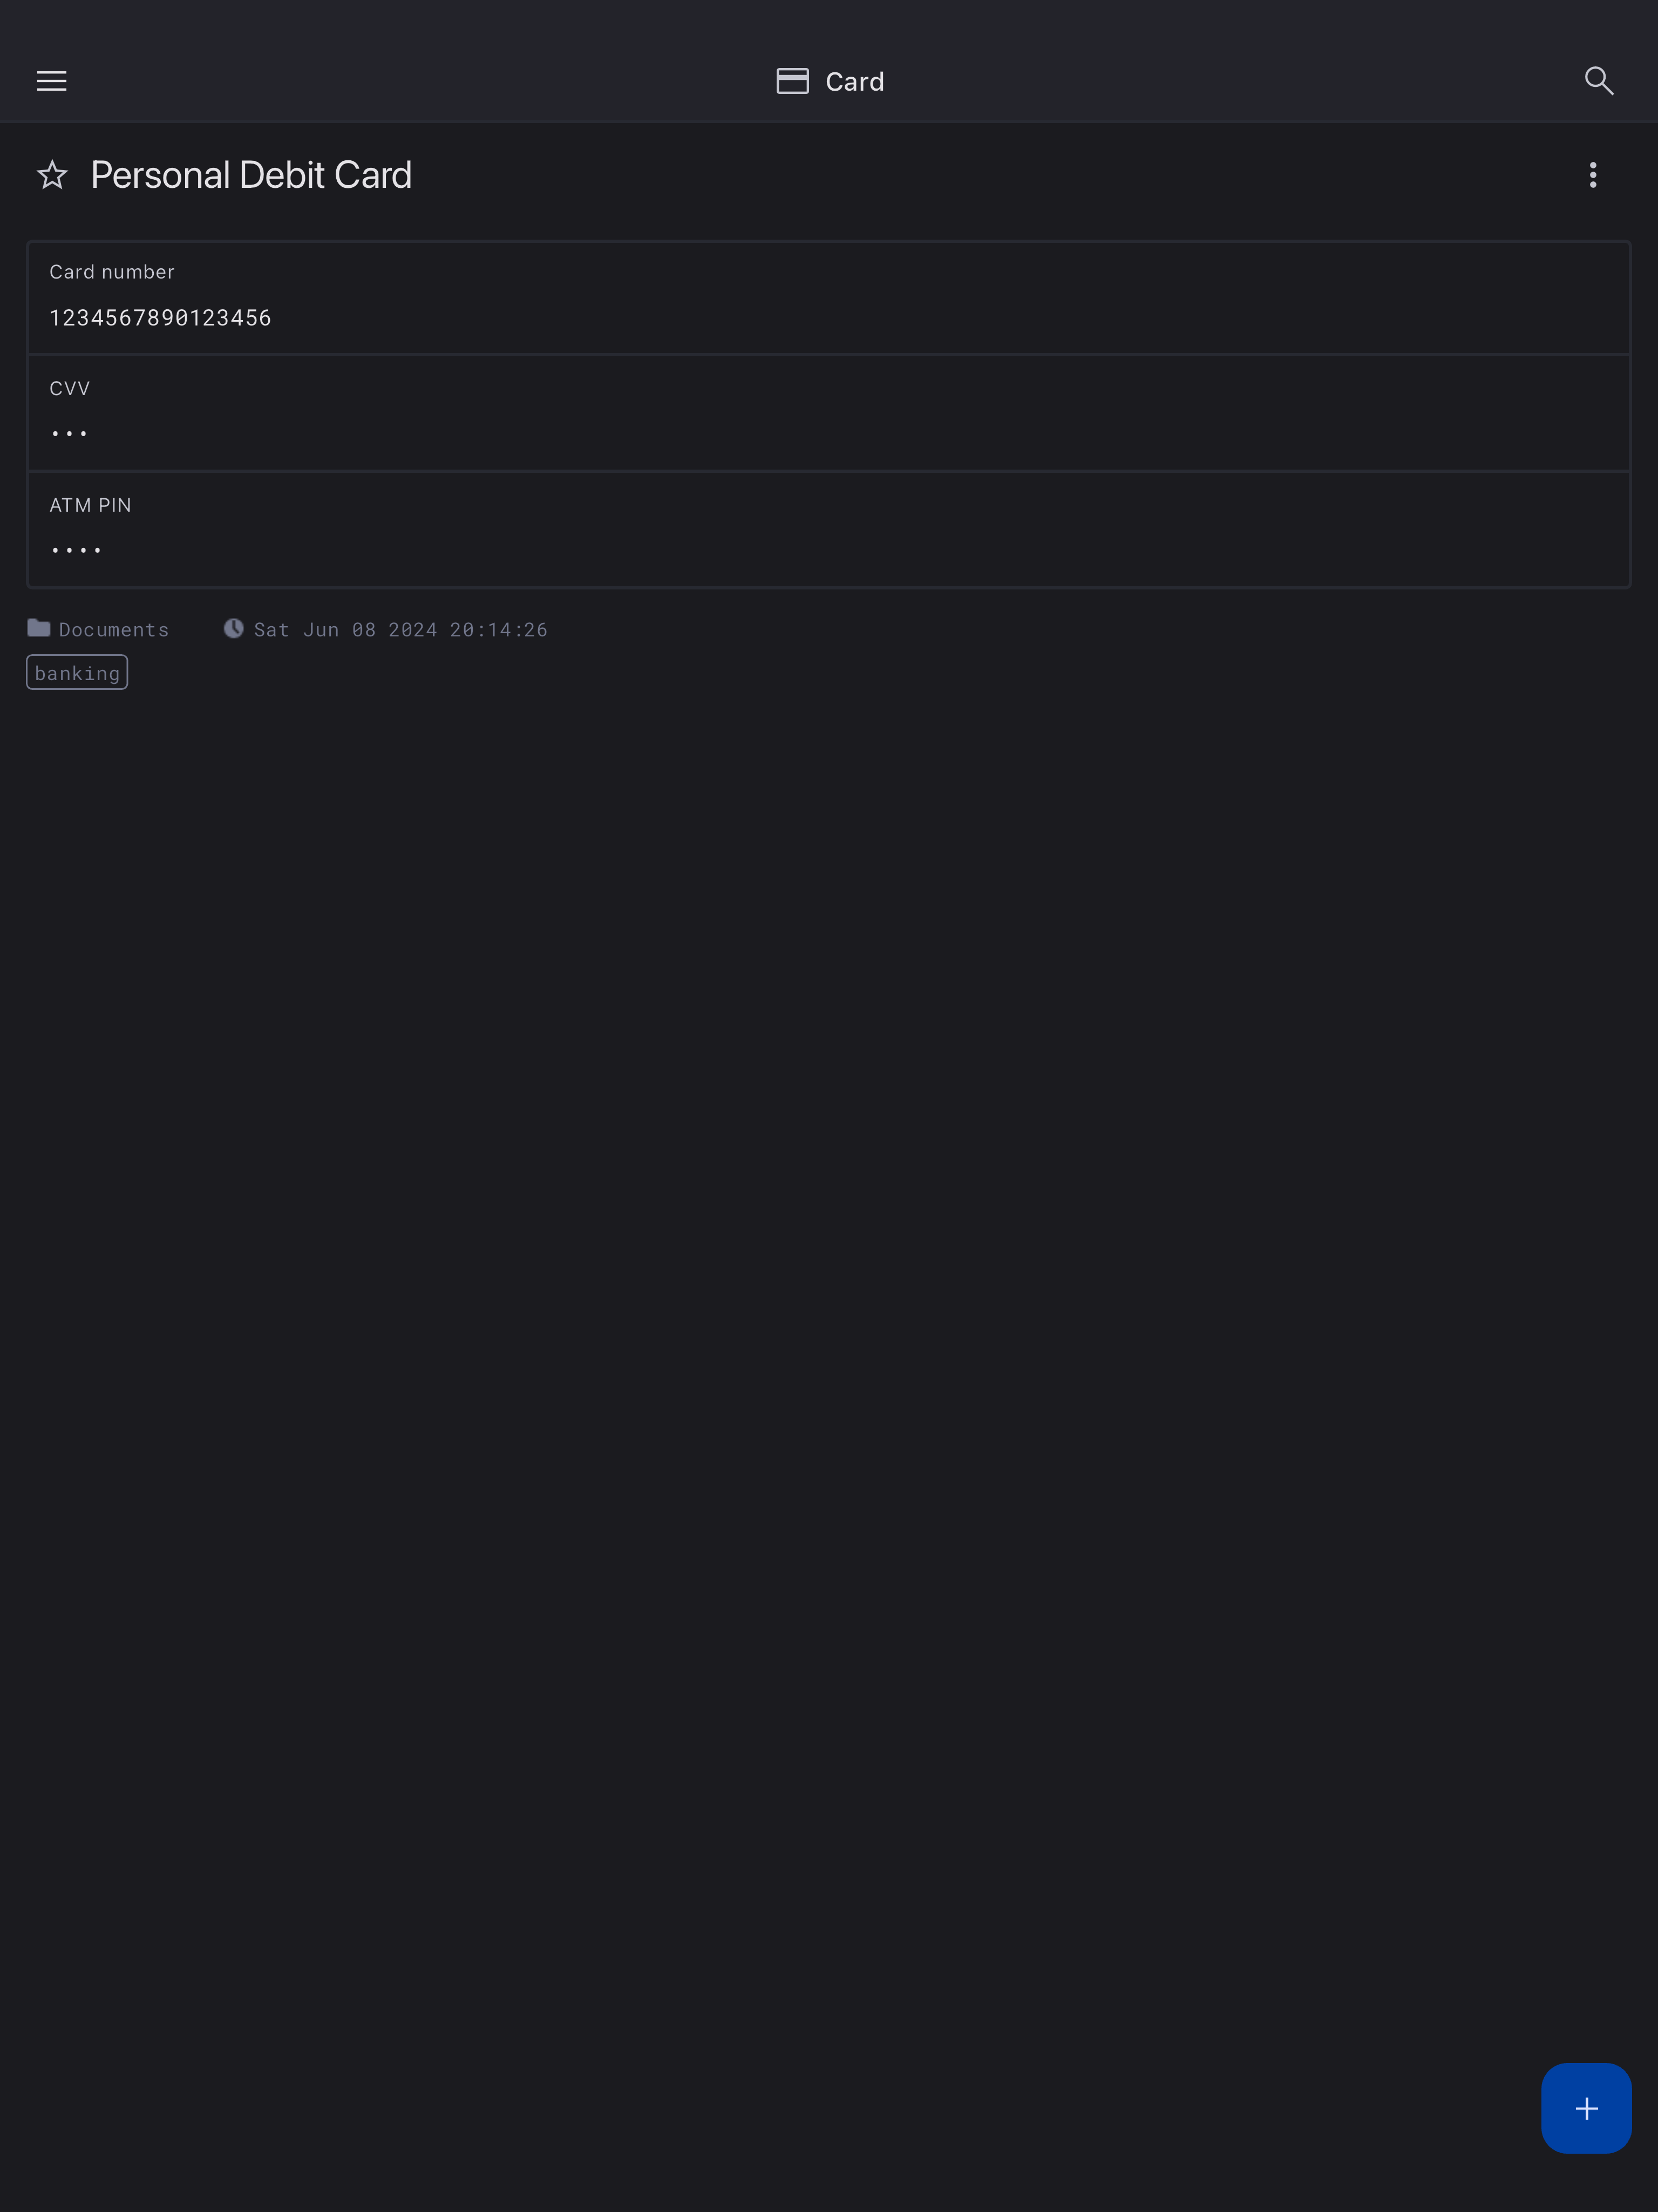Click the Card header title
Image resolution: width=1658 pixels, height=2212 pixels.
854,82
